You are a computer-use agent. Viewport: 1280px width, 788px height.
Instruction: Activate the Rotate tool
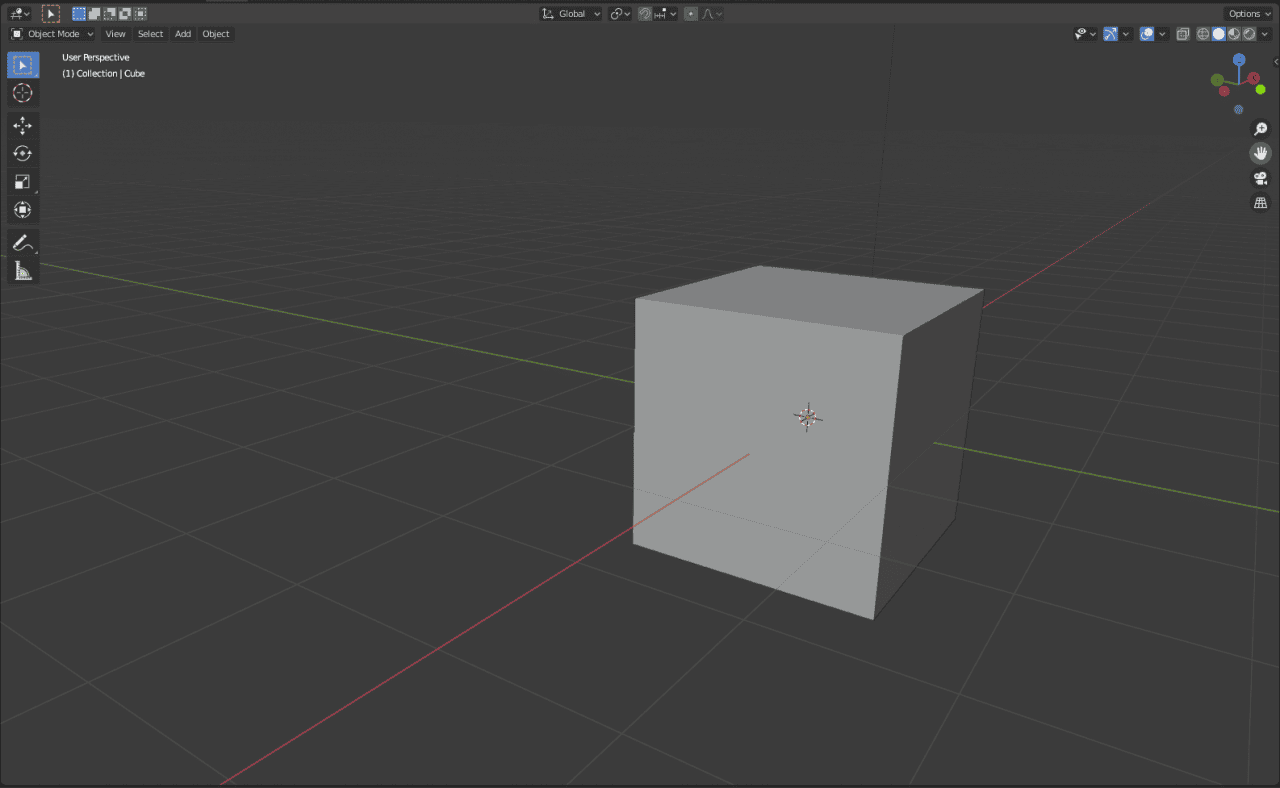22,153
